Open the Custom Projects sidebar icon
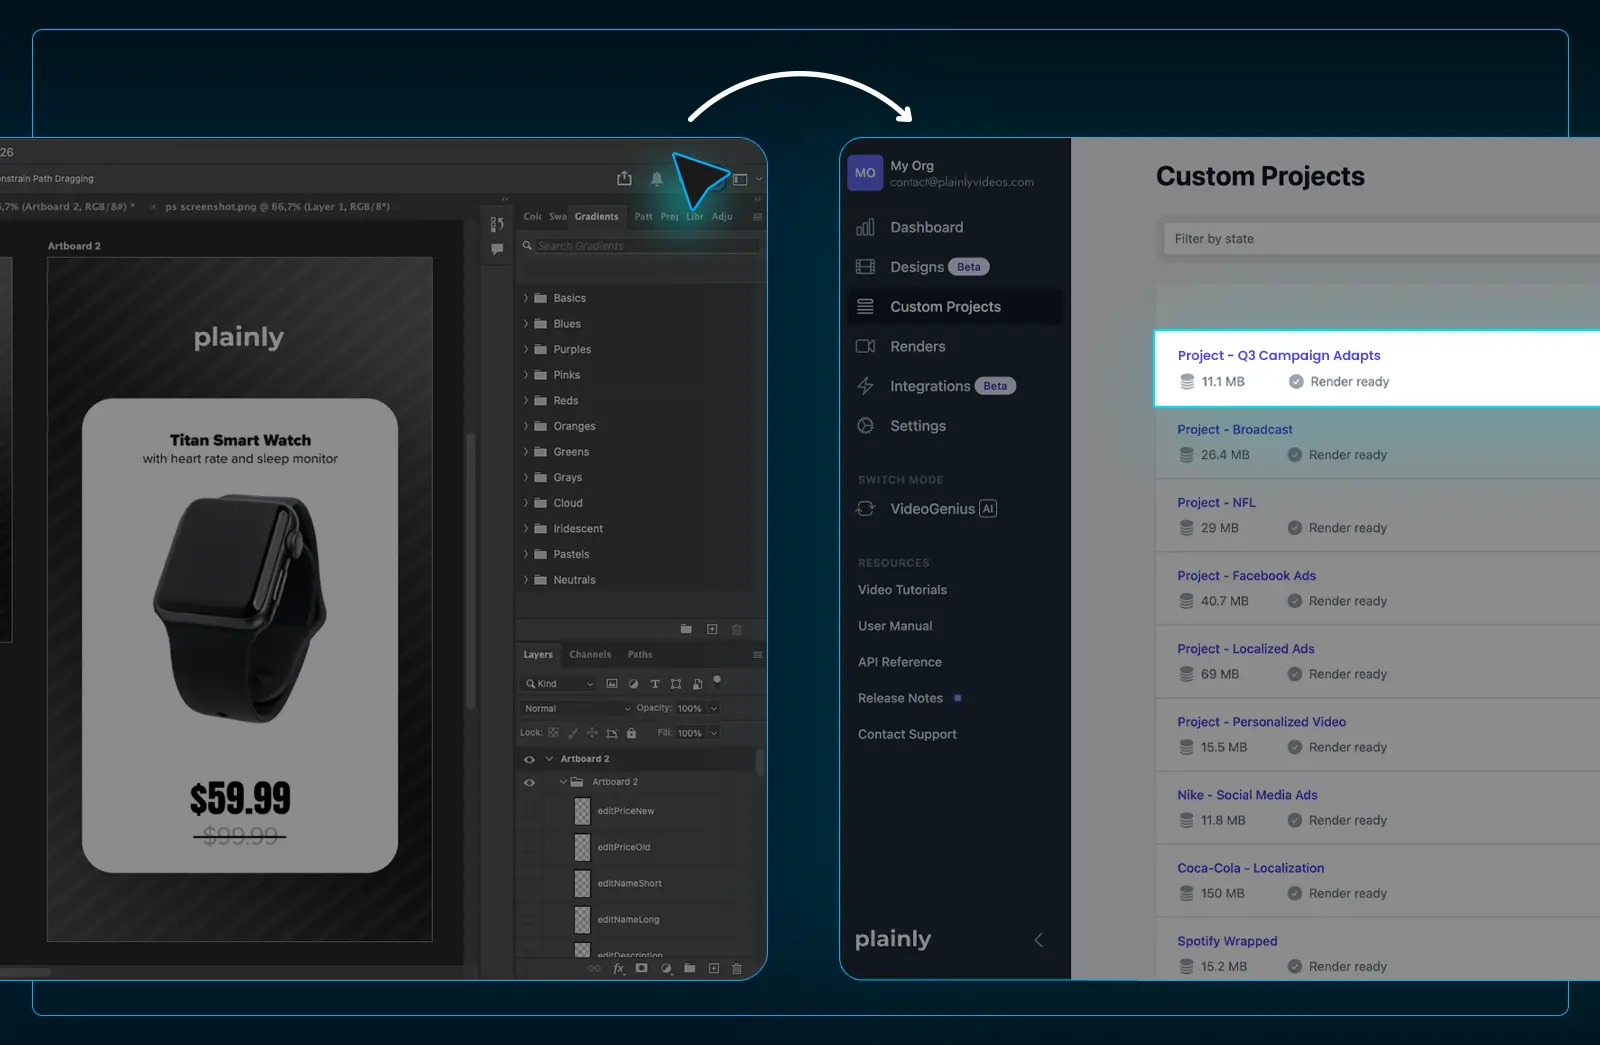The image size is (1600, 1045). tap(865, 307)
